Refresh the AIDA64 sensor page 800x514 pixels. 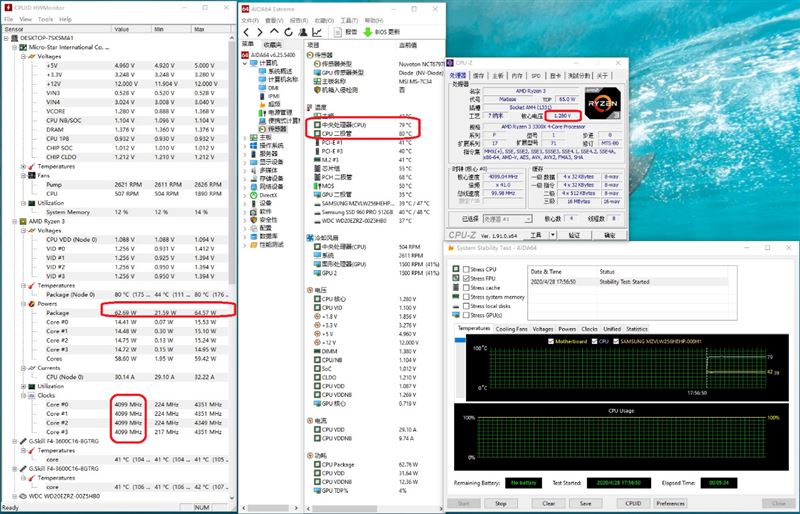tap(288, 32)
